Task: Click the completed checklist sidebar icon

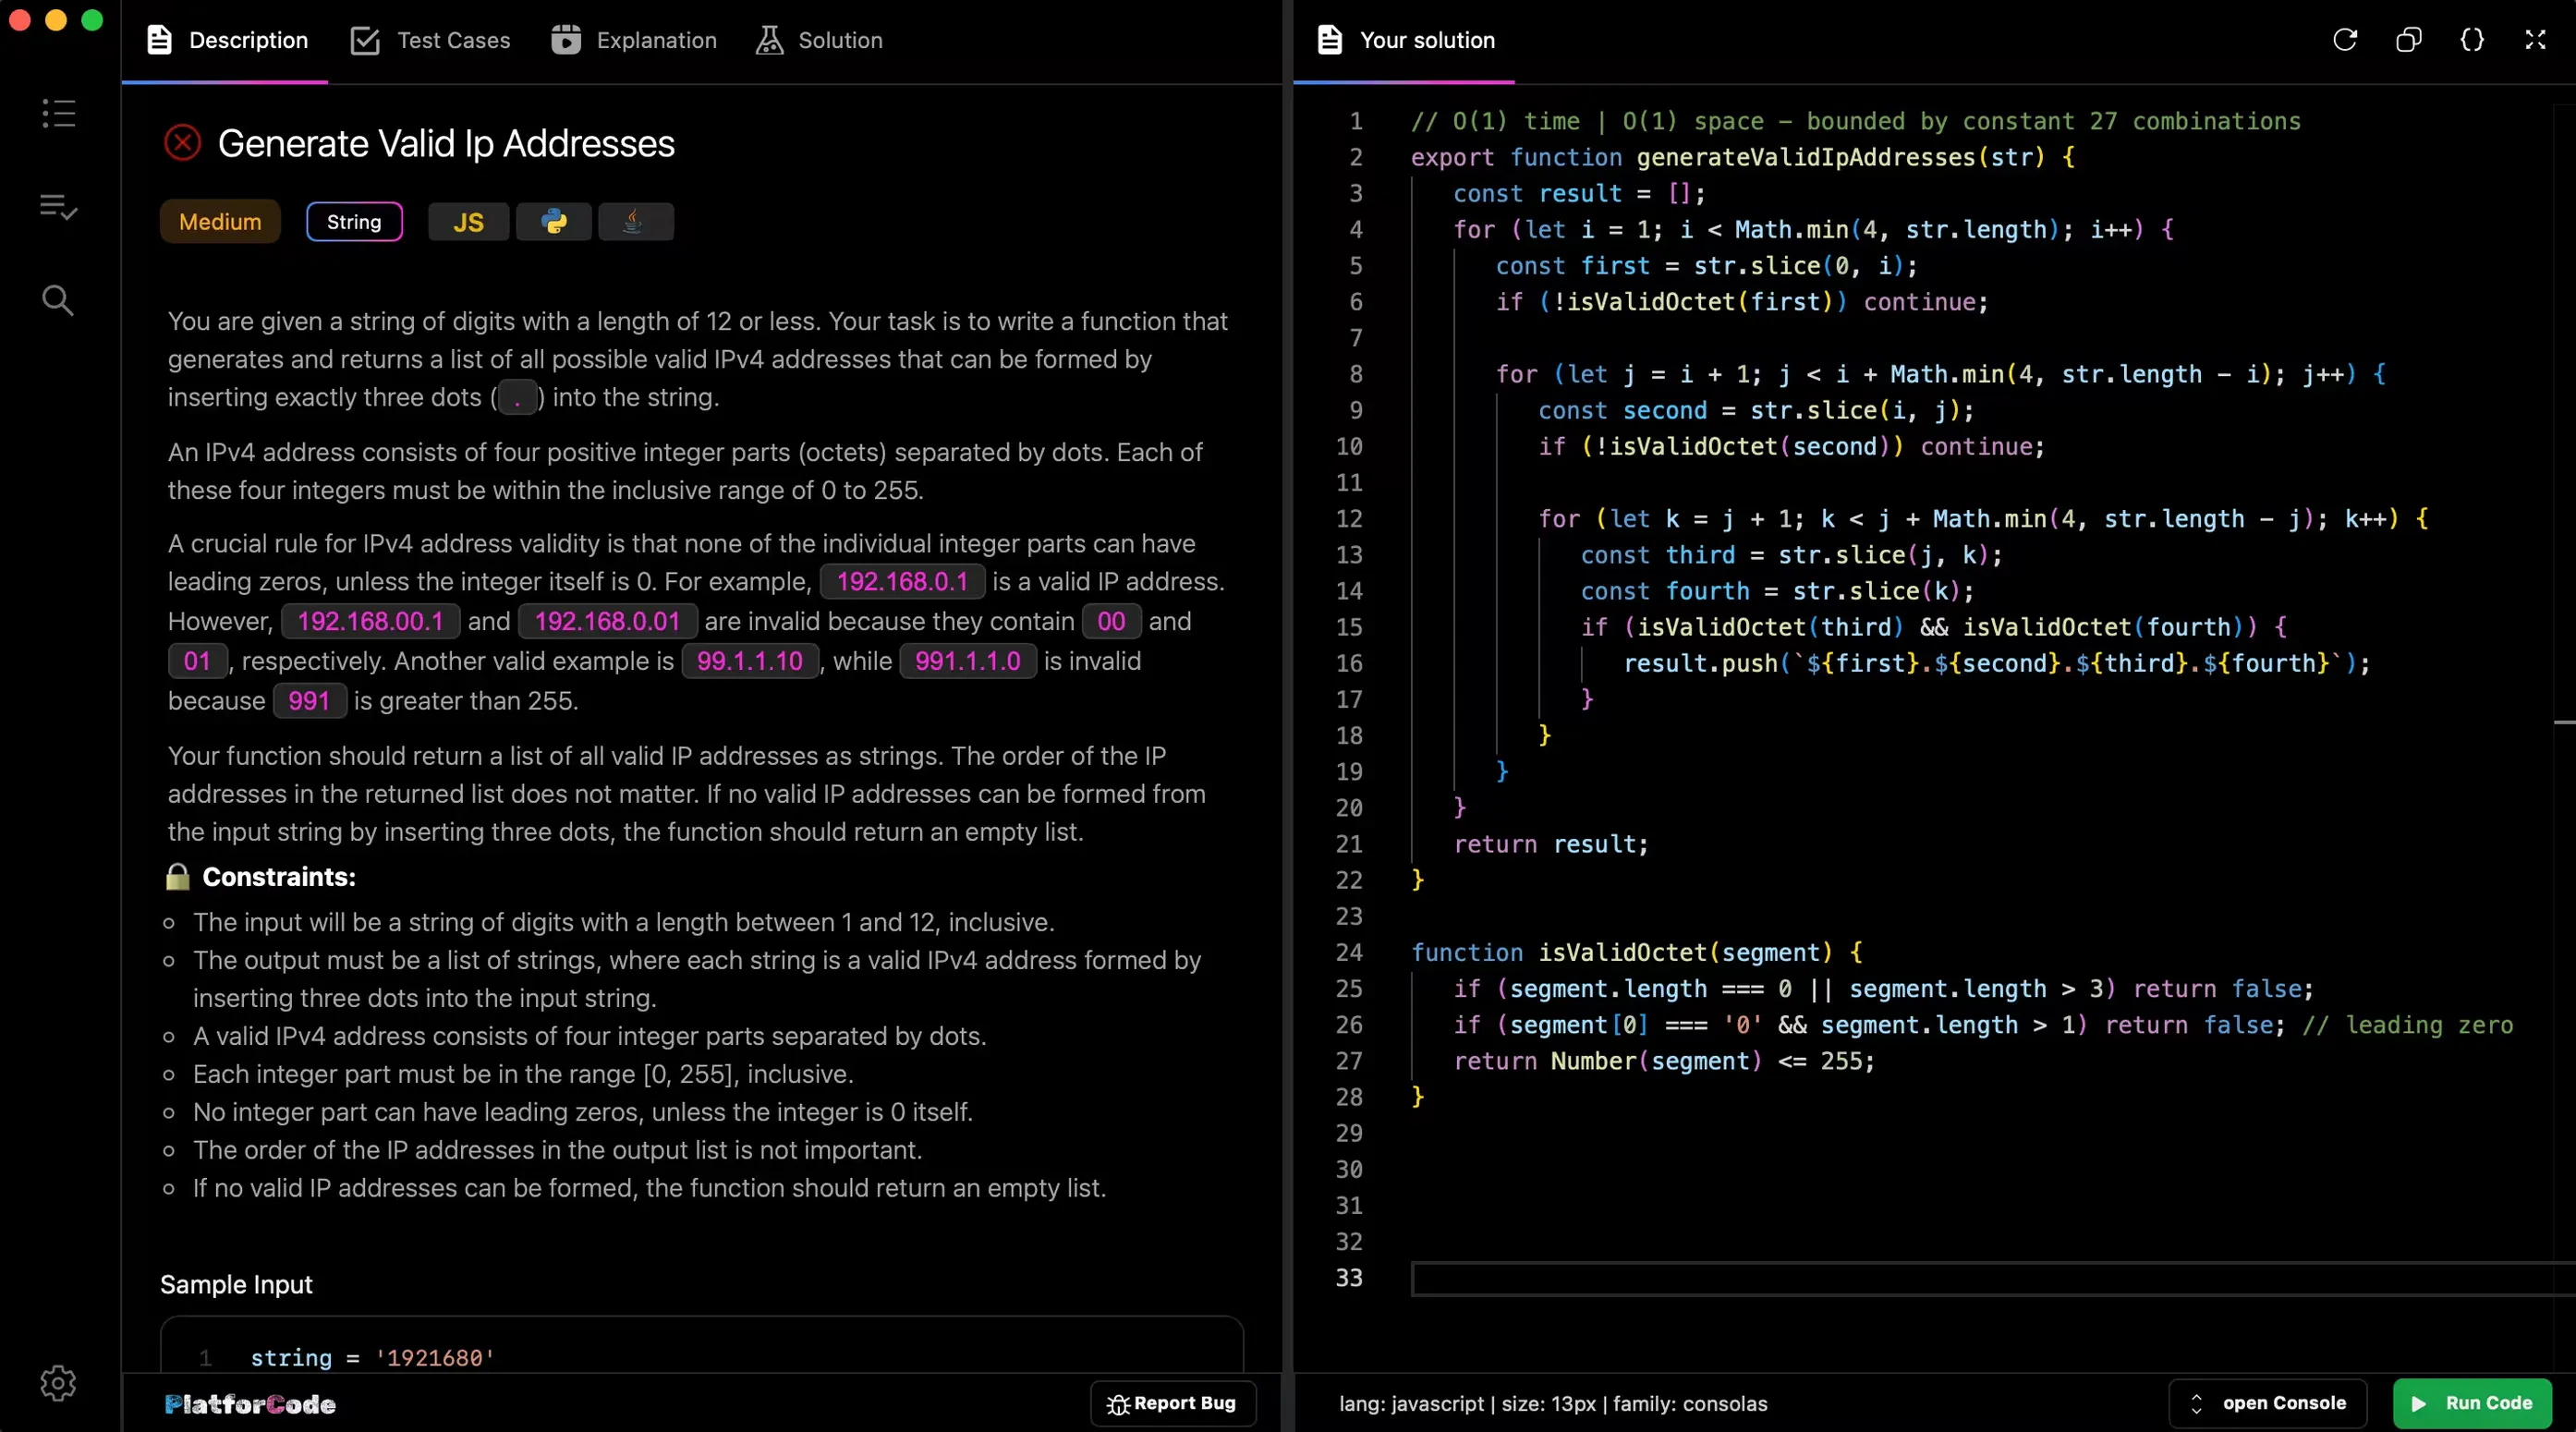Action: [58, 207]
